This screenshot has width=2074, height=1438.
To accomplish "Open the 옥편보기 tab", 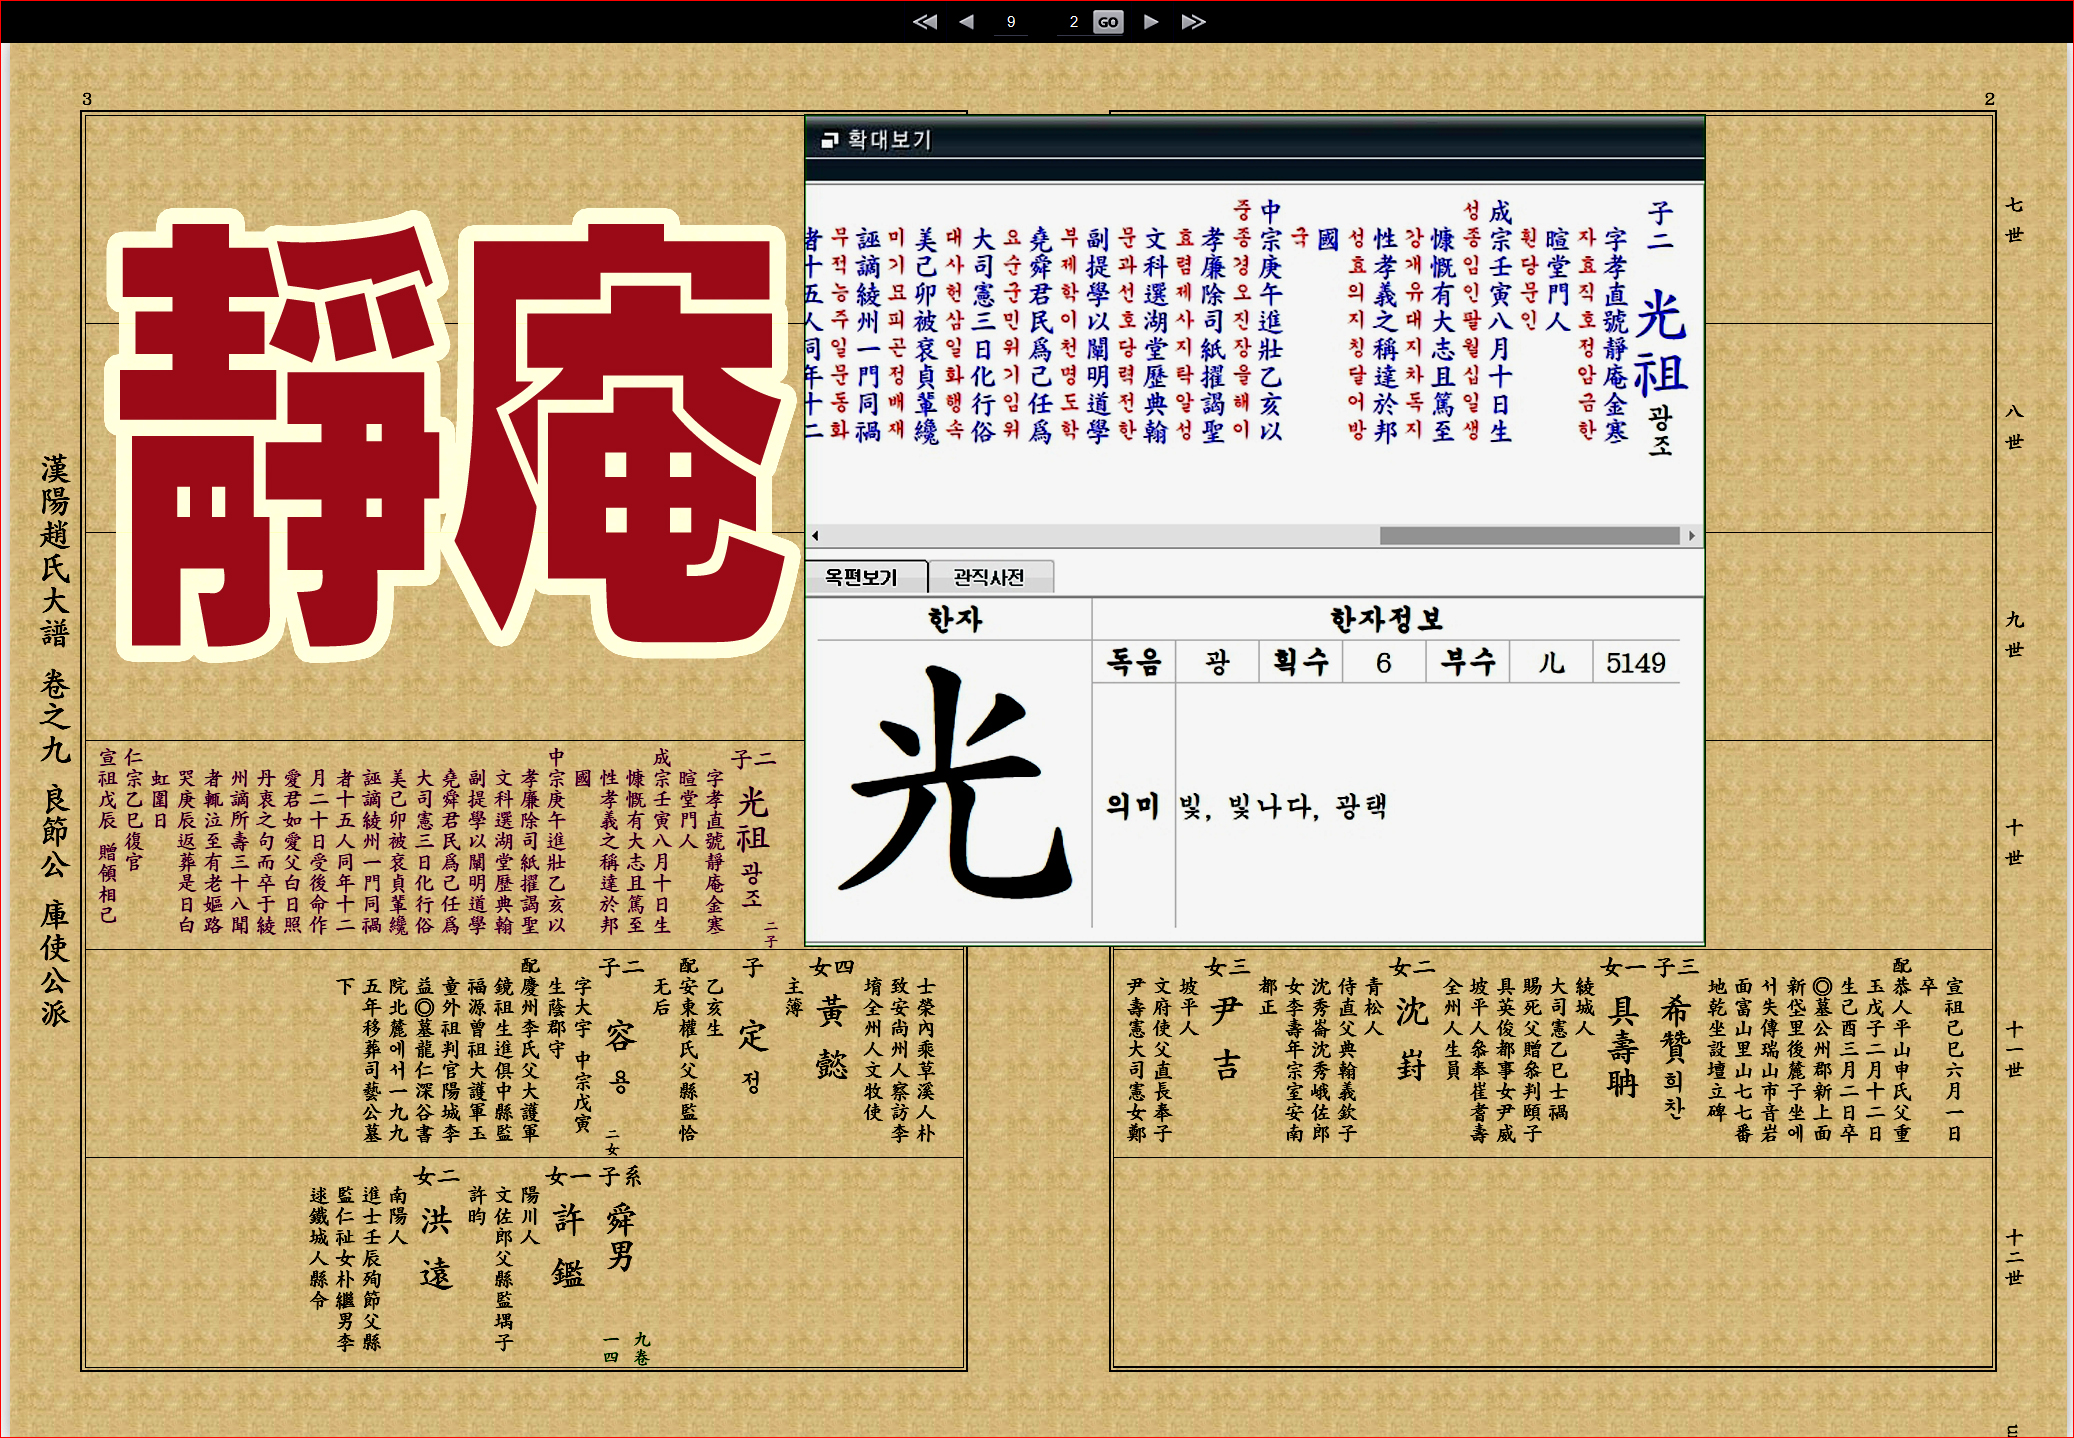I will (865, 577).
